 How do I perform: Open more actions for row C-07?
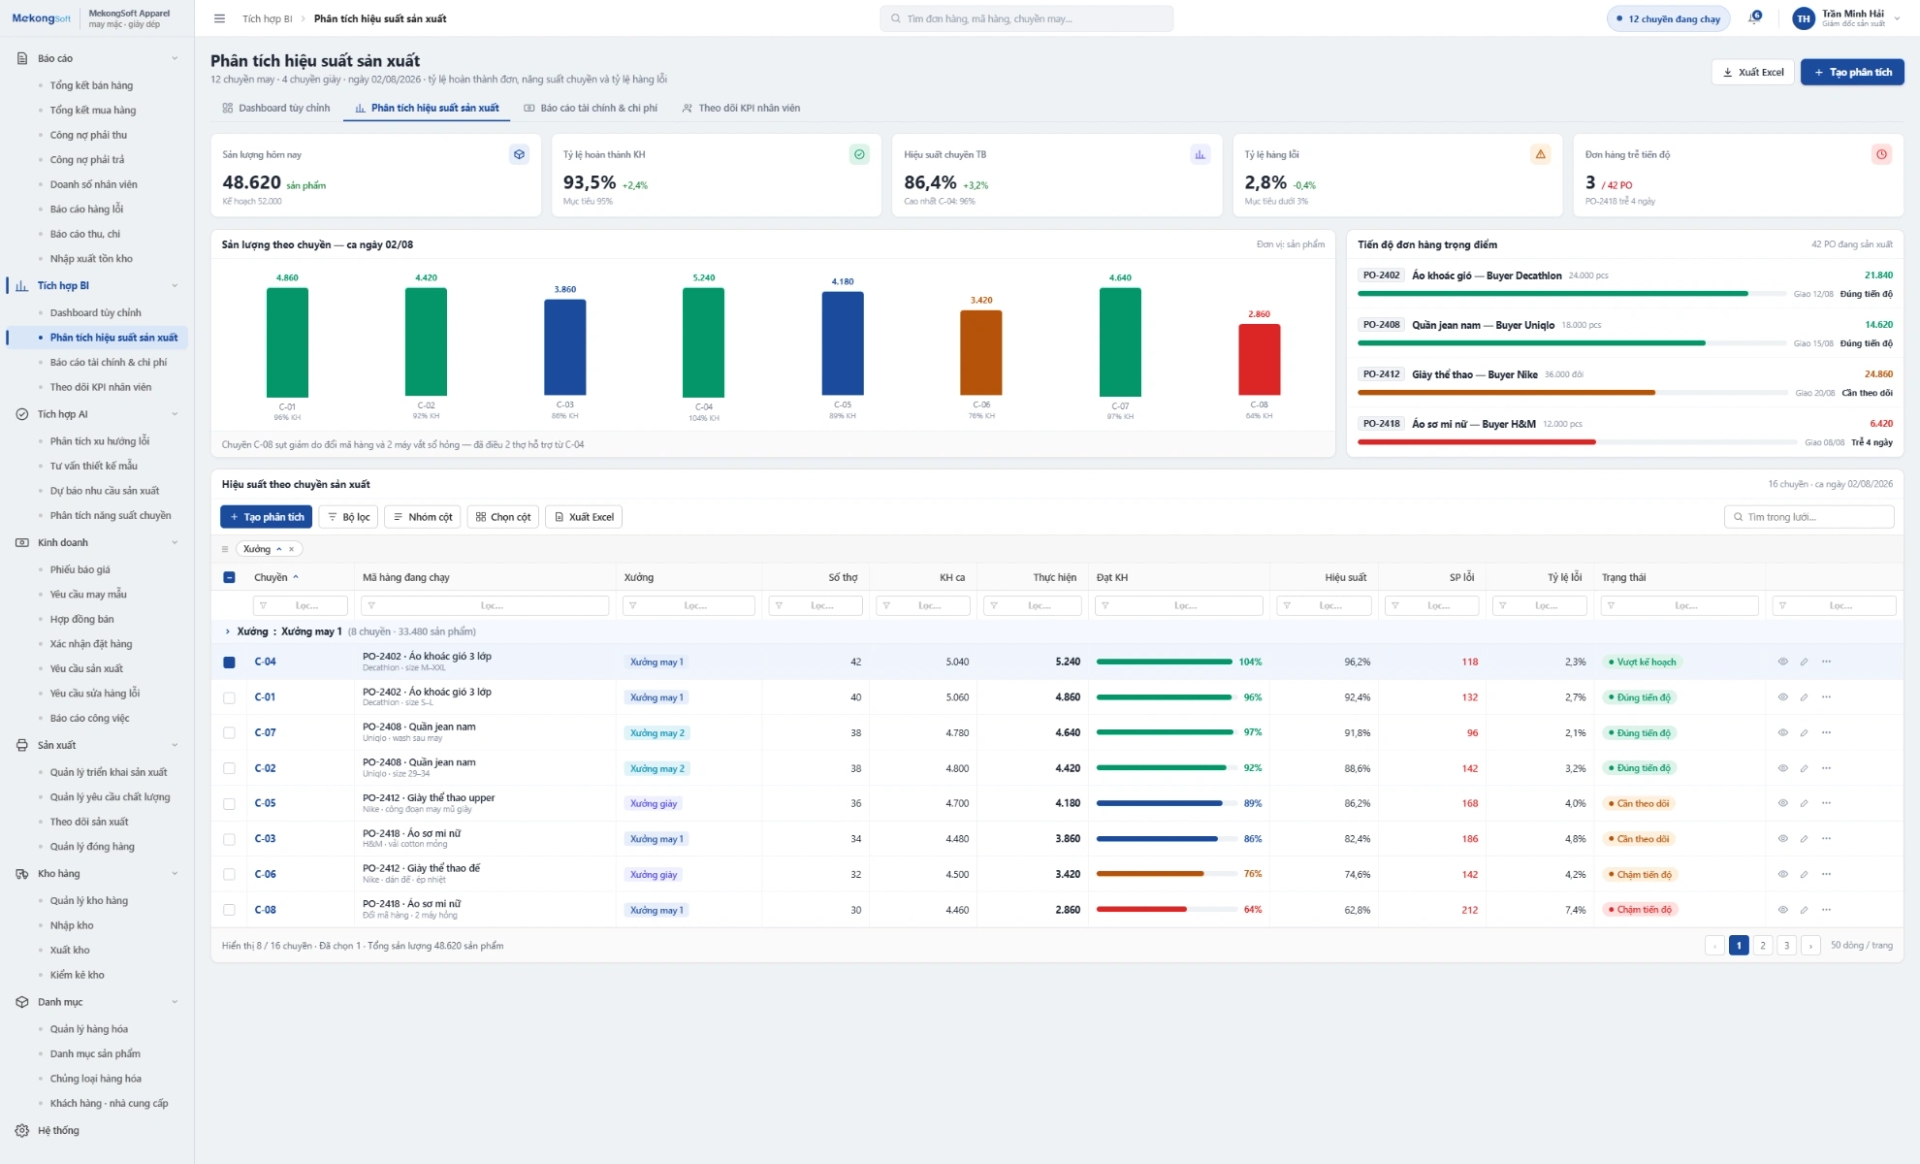pos(1826,733)
